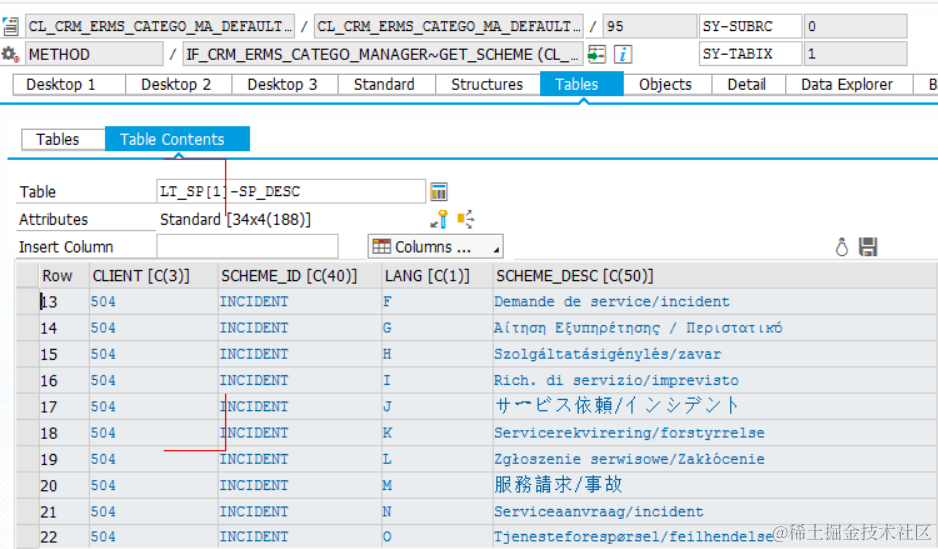Viewport: 938px width, 549px height.
Task: Open the Standard tab
Action: click(386, 84)
